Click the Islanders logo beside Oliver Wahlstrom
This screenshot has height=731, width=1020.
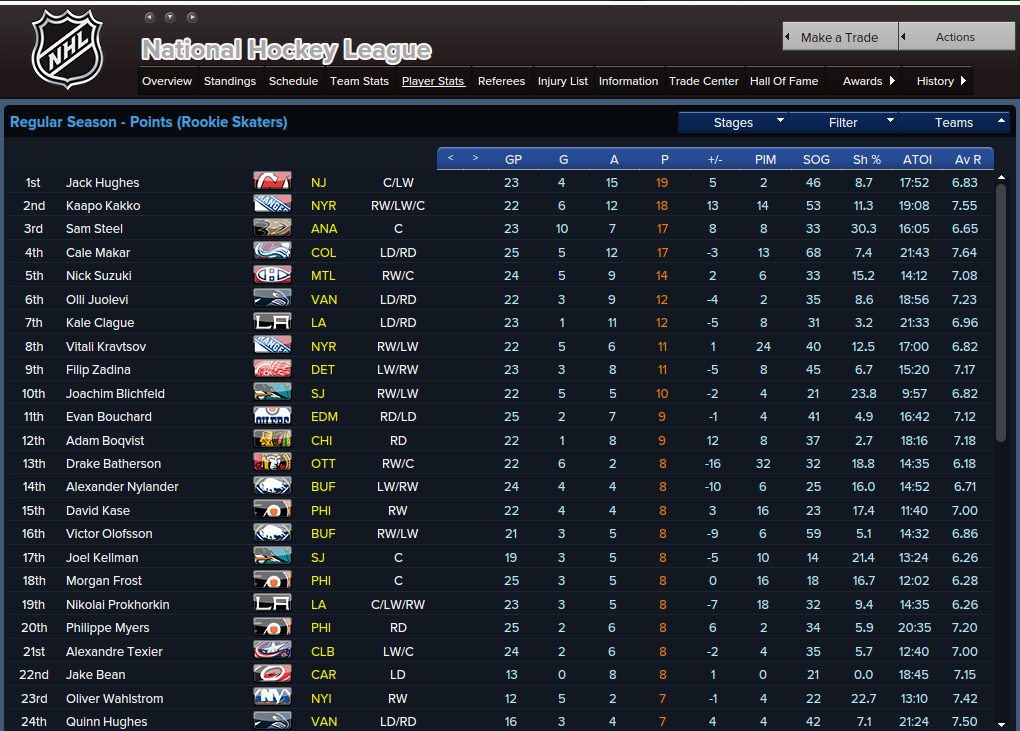272,698
